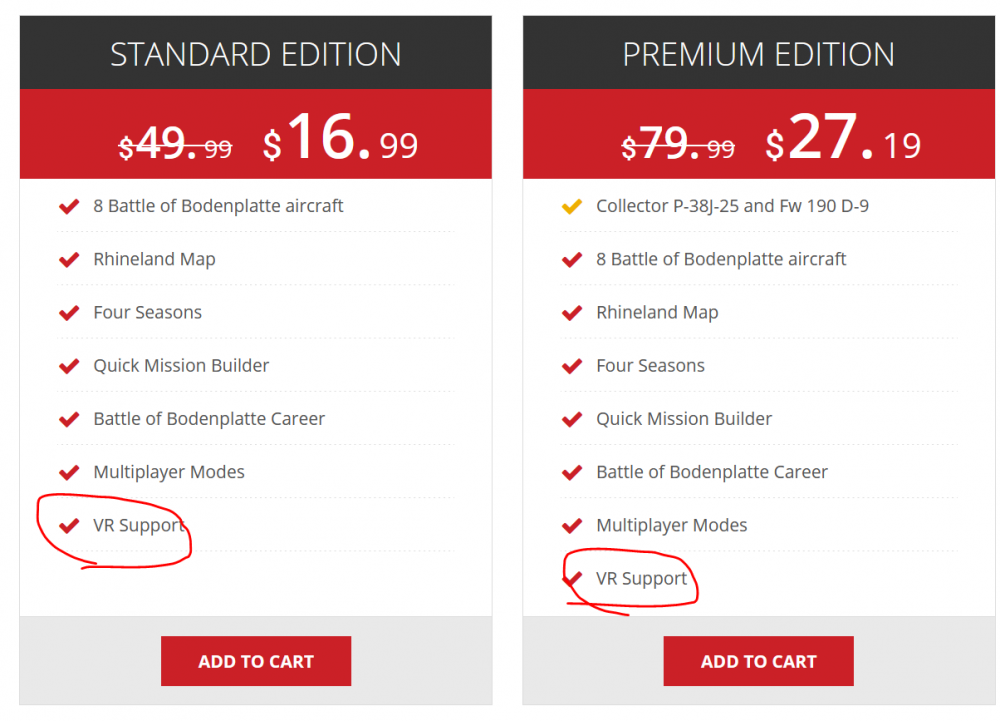The image size is (1000, 721).
Task: Click the crossed-out $79.99 original price
Action: (x=678, y=146)
